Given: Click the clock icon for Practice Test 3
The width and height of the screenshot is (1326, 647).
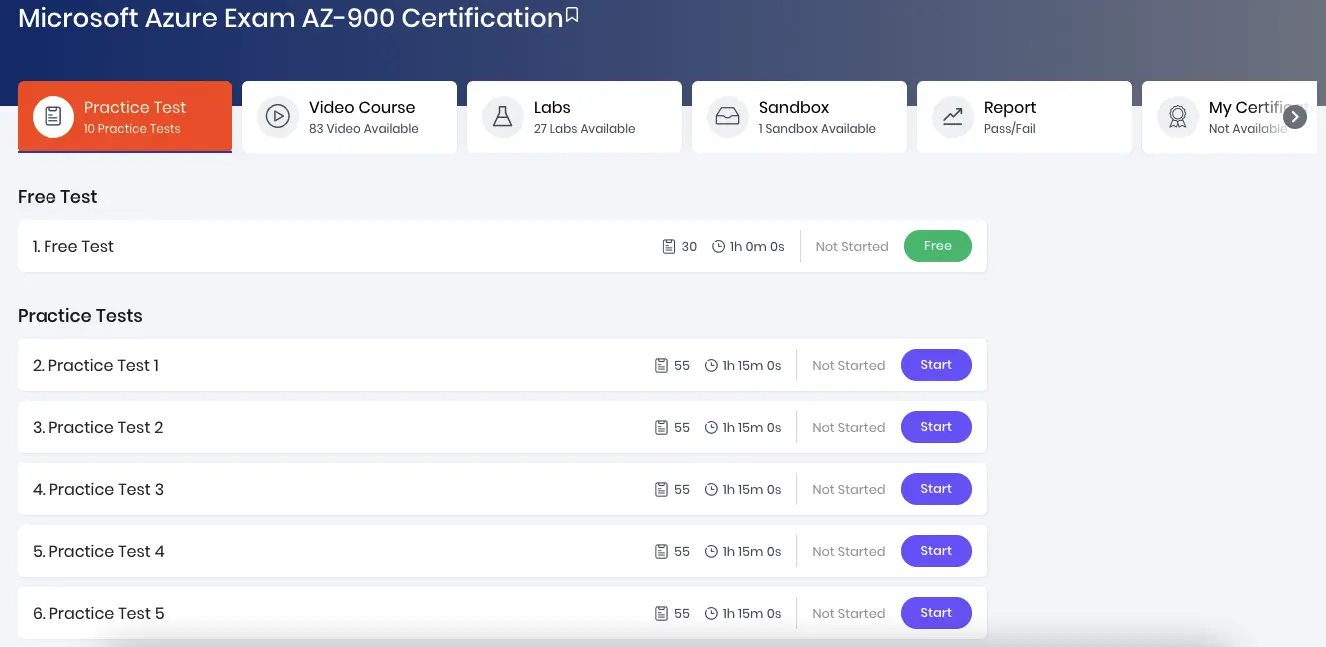Looking at the screenshot, I should pyautogui.click(x=711, y=489).
